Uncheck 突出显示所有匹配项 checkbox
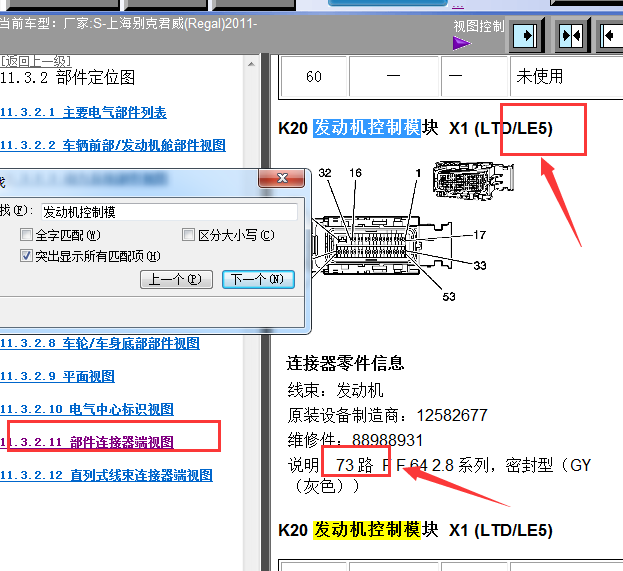This screenshot has height=571, width=623. pos(26,255)
